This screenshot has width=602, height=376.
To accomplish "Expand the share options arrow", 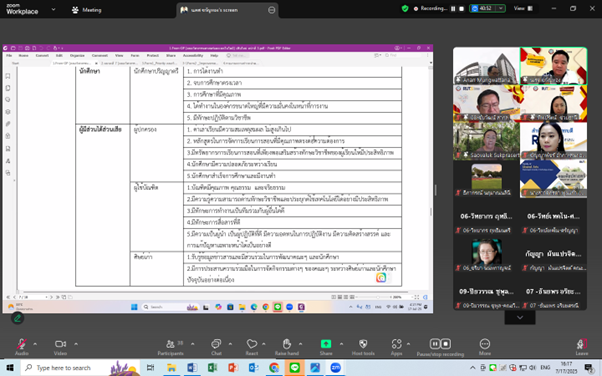I will coord(341,344).
